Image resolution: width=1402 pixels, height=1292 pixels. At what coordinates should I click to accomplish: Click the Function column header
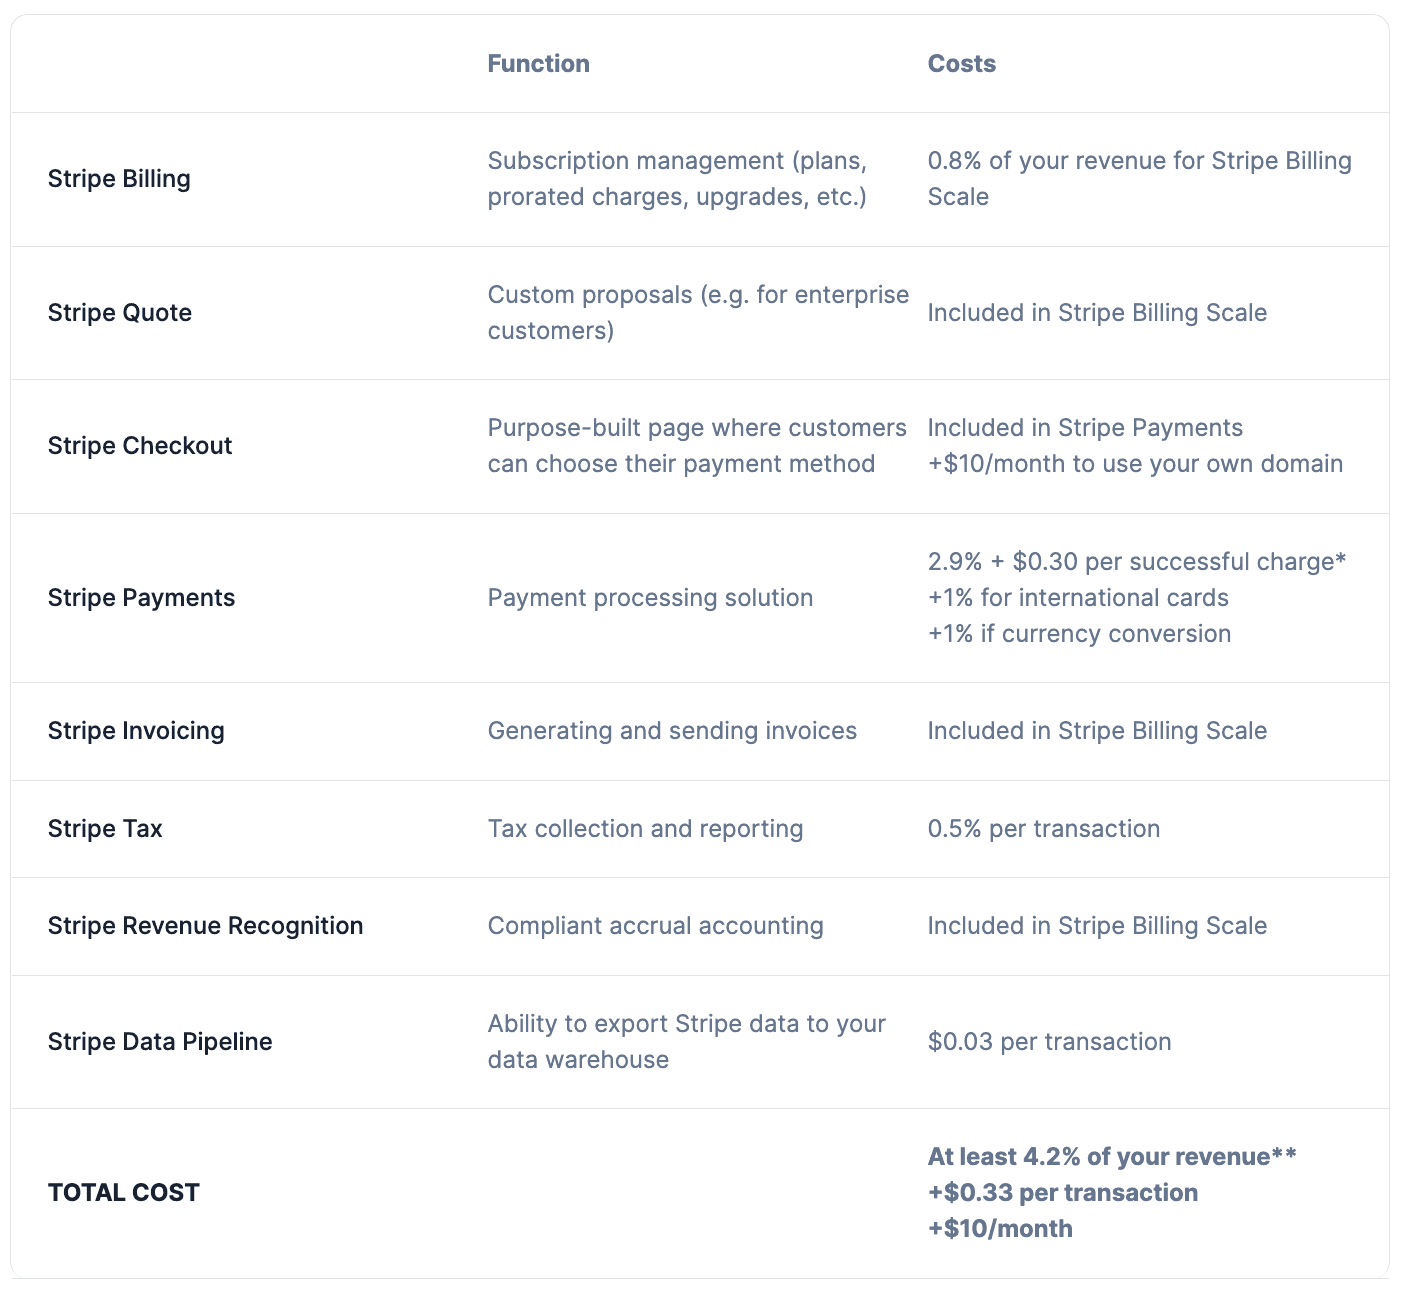(538, 64)
